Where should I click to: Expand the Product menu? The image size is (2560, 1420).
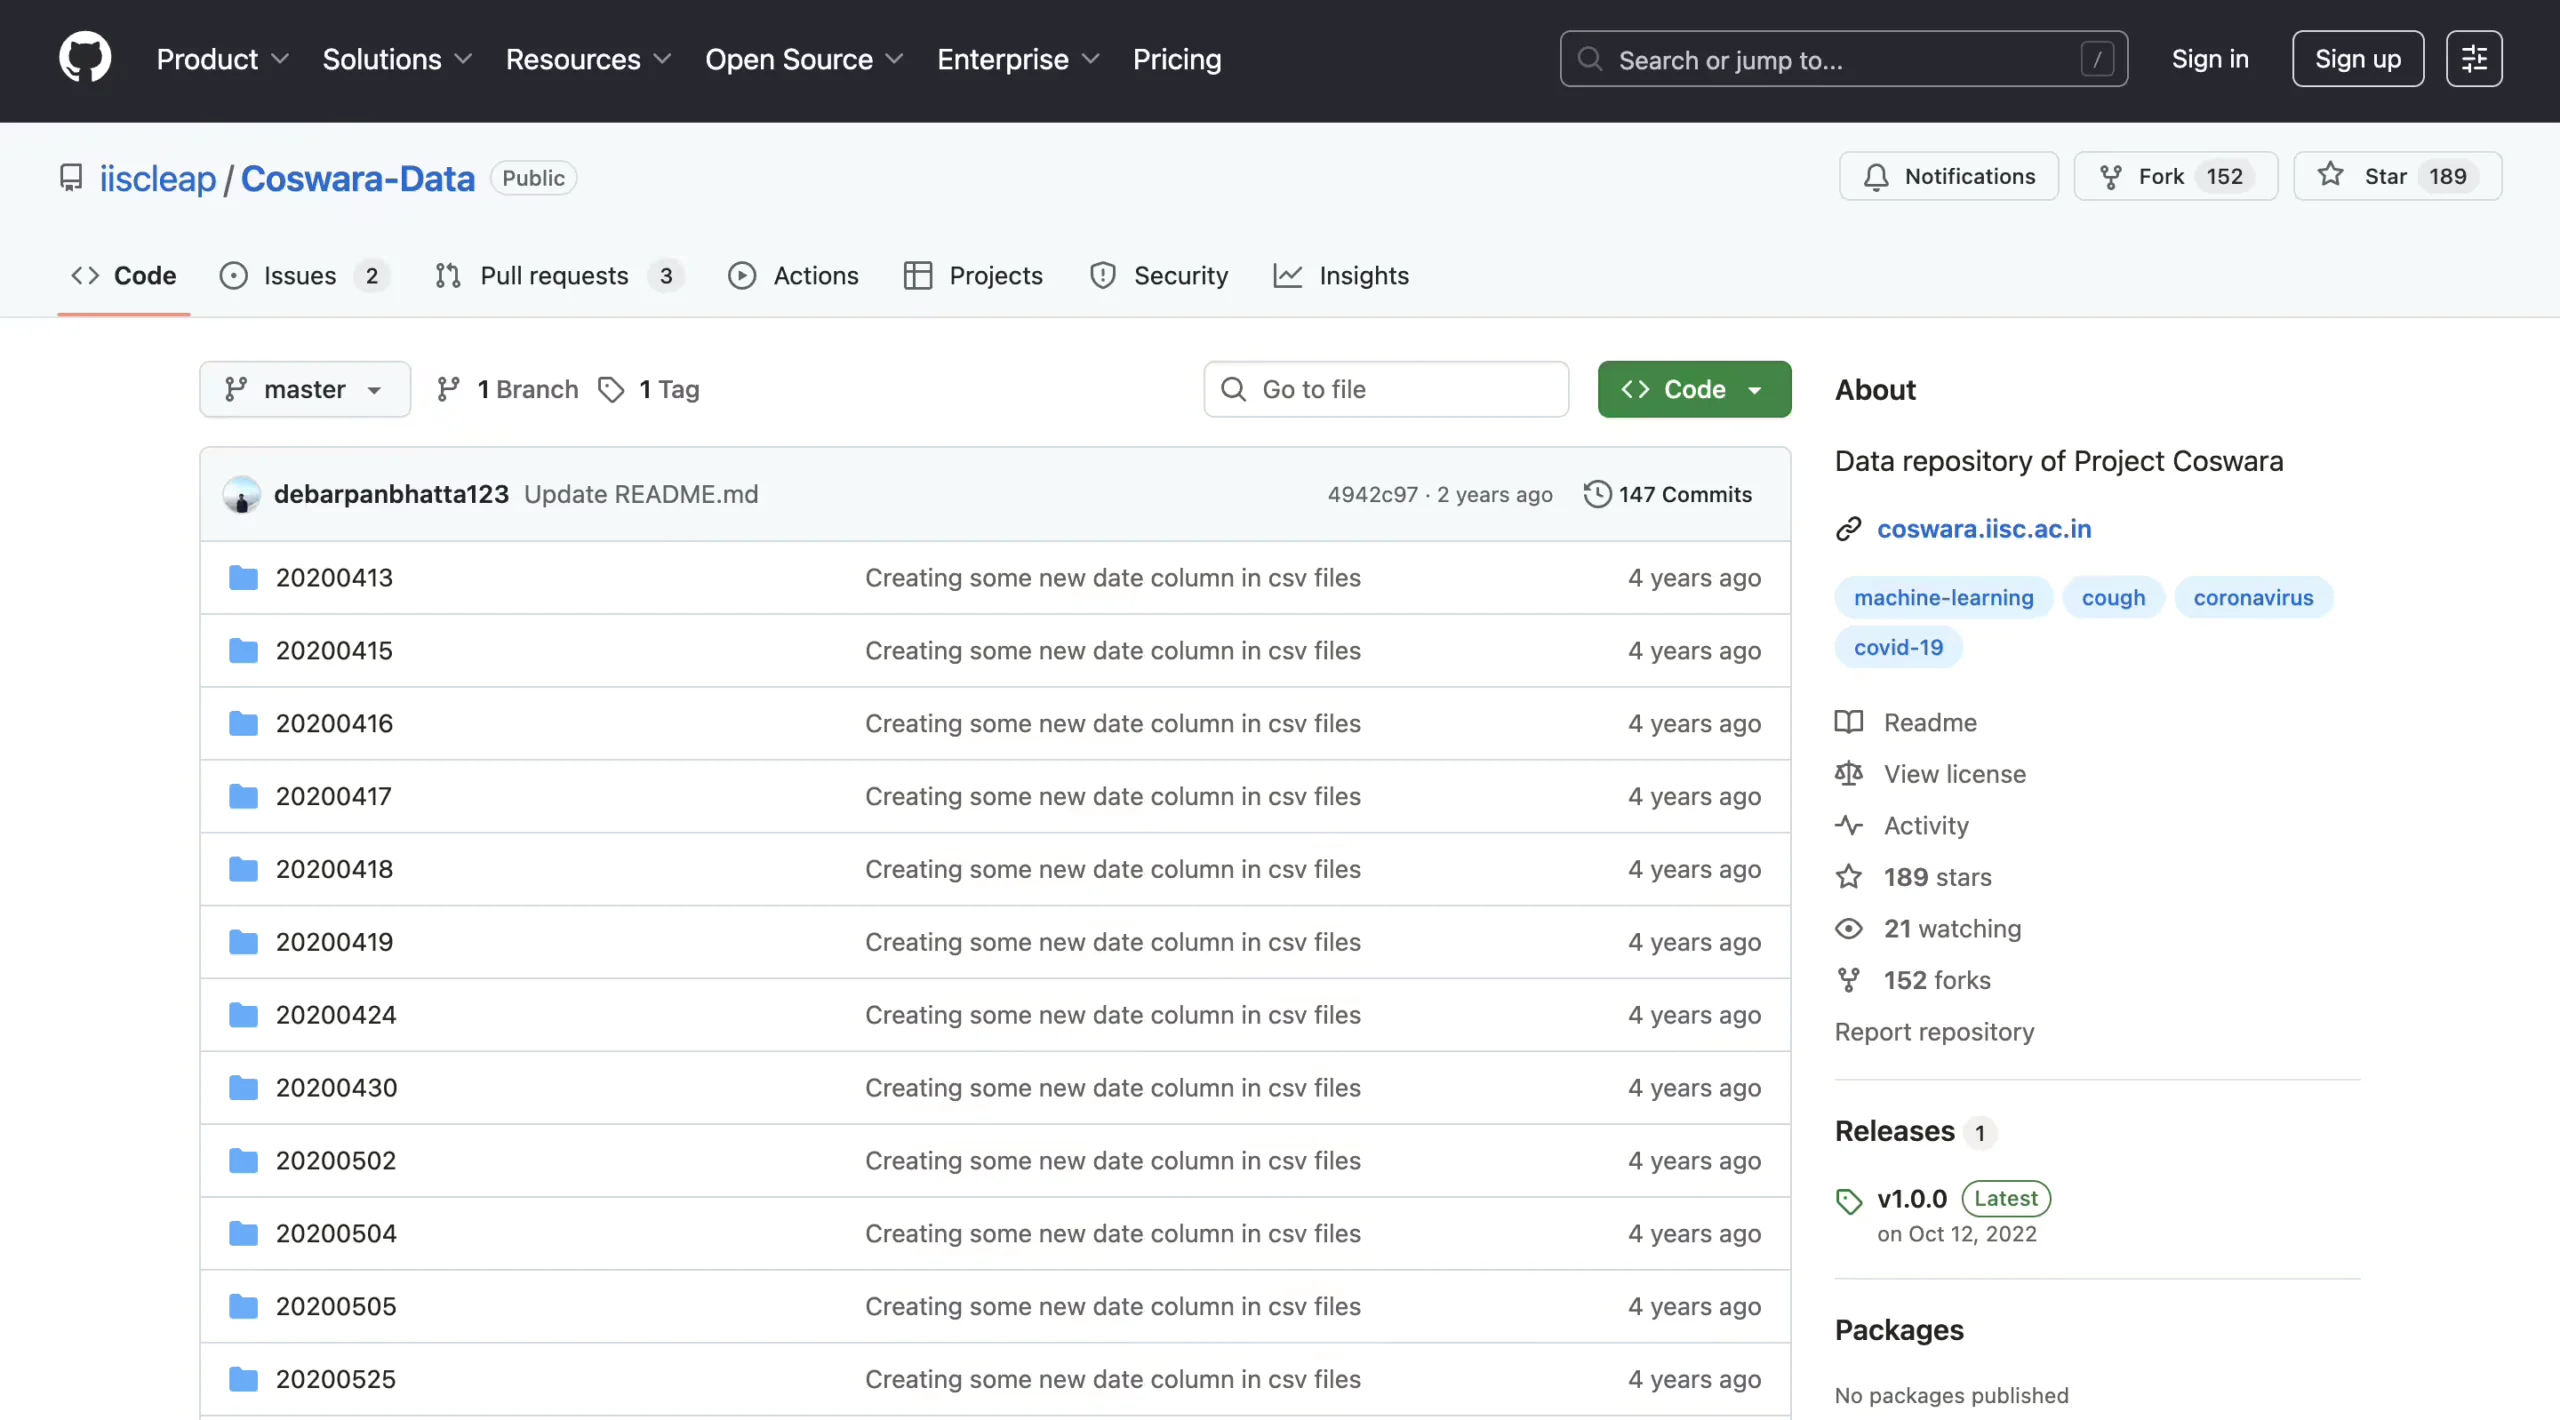pos(222,59)
